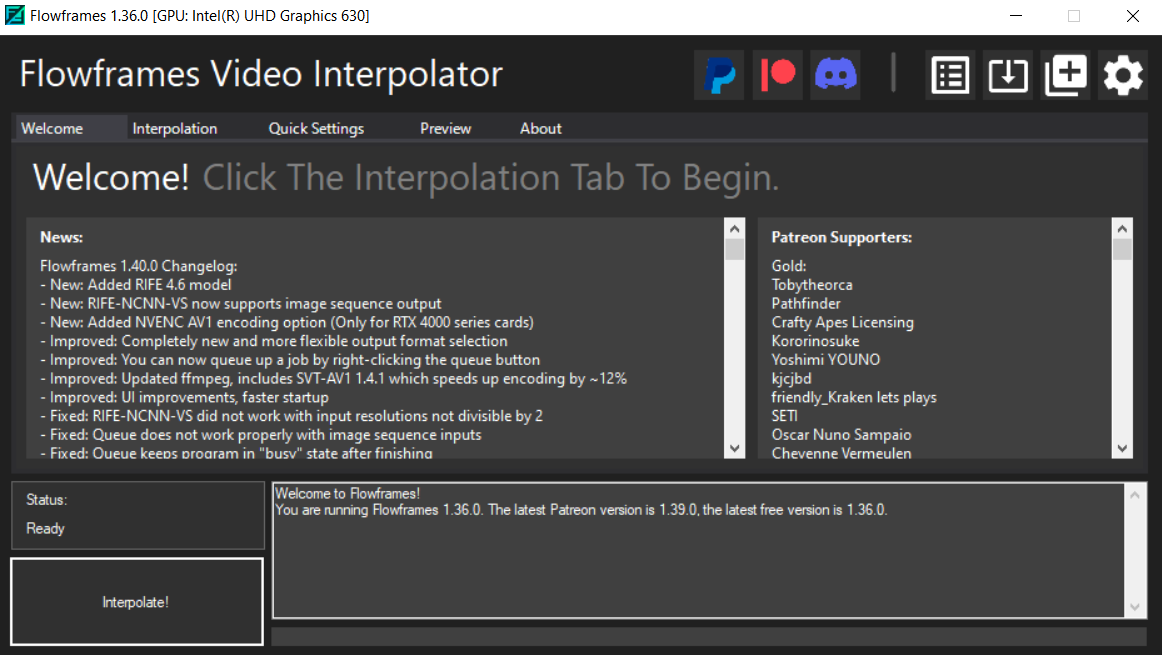Click the 'Kororinosuke' supporter name
This screenshot has width=1162, height=655.
815,341
